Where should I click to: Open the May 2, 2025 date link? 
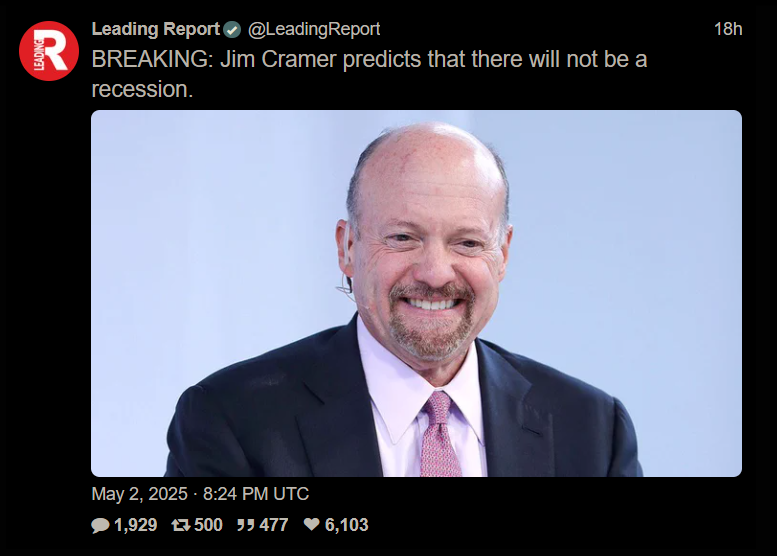point(140,494)
